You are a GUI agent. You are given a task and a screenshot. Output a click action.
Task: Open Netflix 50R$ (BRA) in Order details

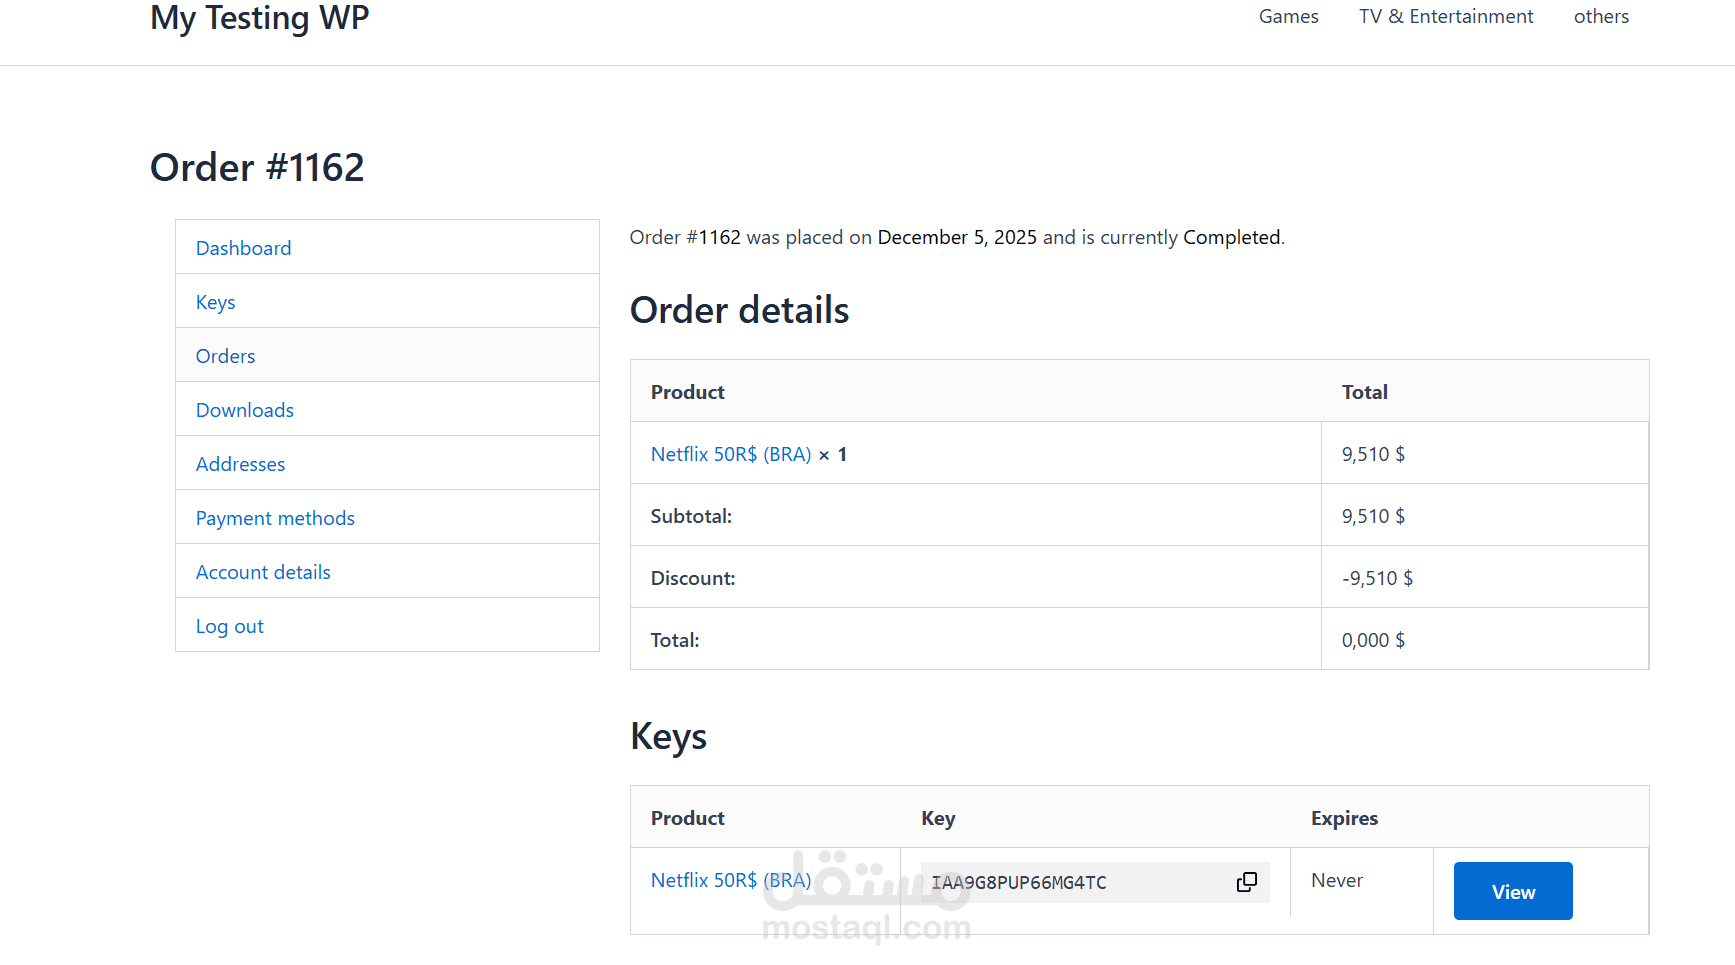(x=731, y=454)
